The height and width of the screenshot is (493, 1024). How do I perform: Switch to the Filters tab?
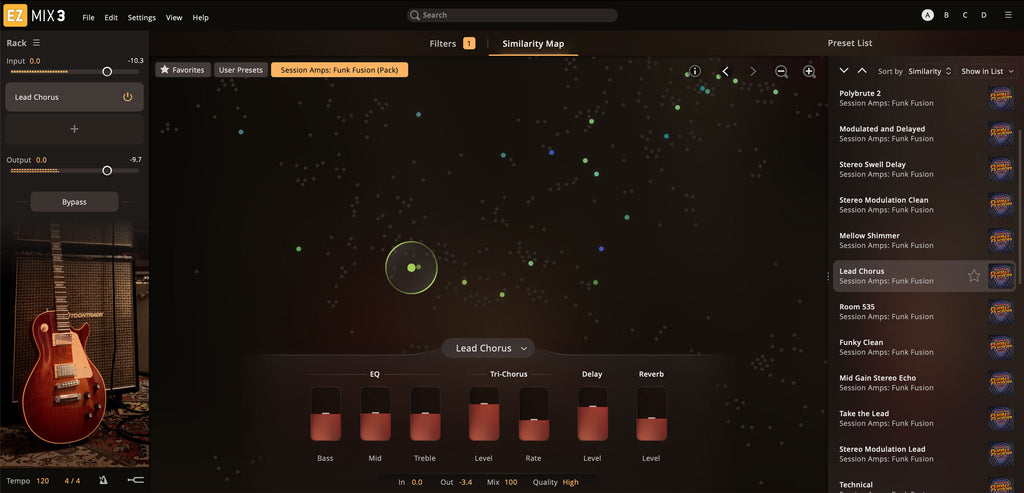coord(452,44)
